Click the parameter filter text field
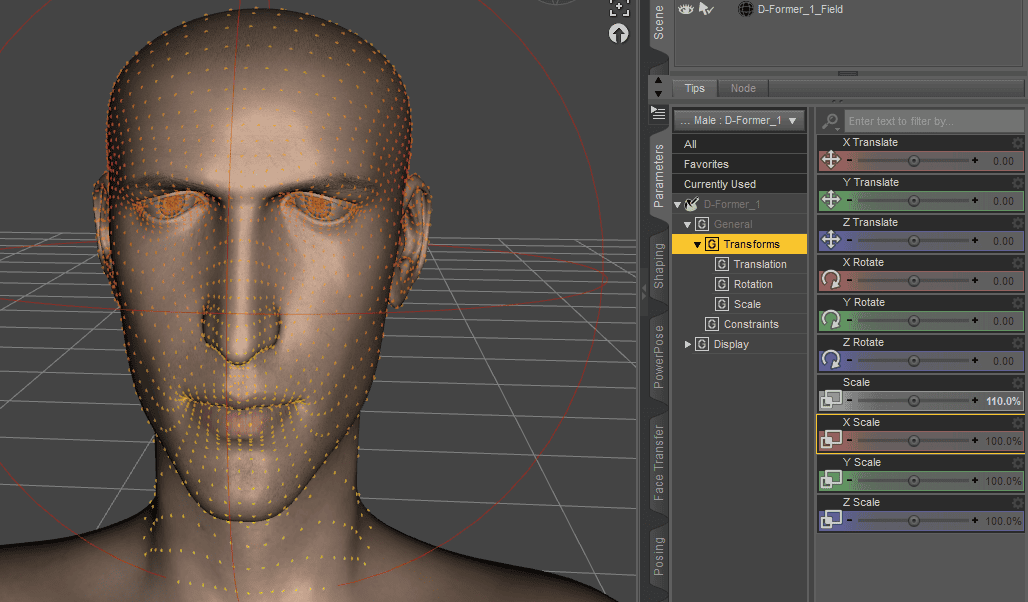This screenshot has height=602, width=1028. point(930,121)
